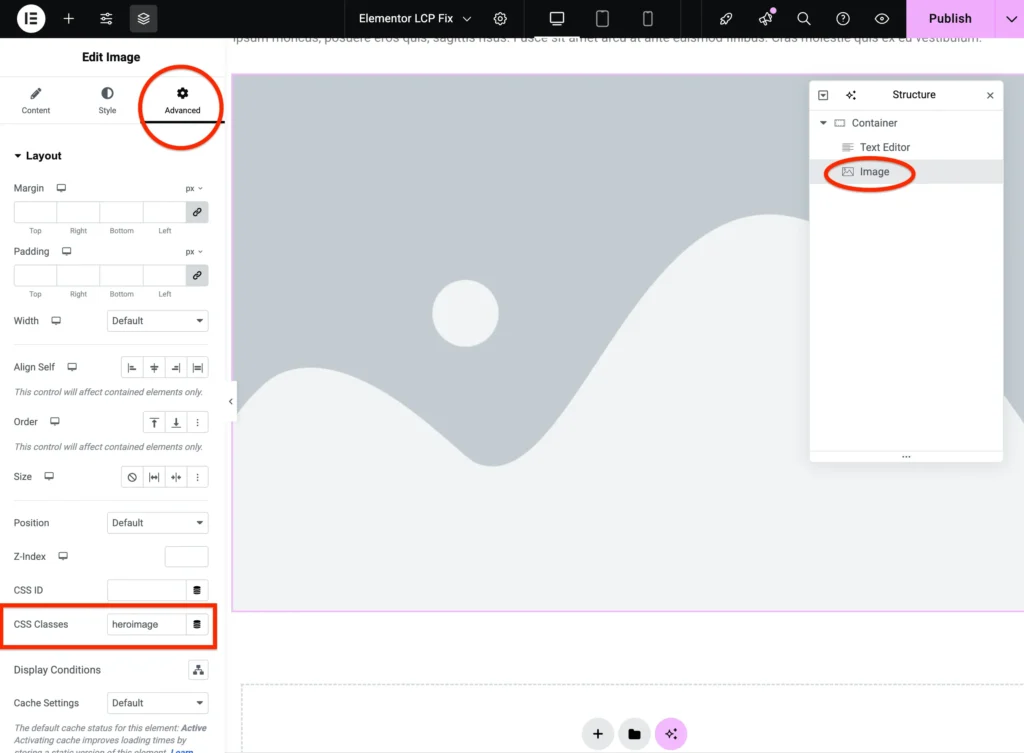The width and height of the screenshot is (1024, 753).
Task: Open the Finder search icon in top bar
Action: (804, 18)
